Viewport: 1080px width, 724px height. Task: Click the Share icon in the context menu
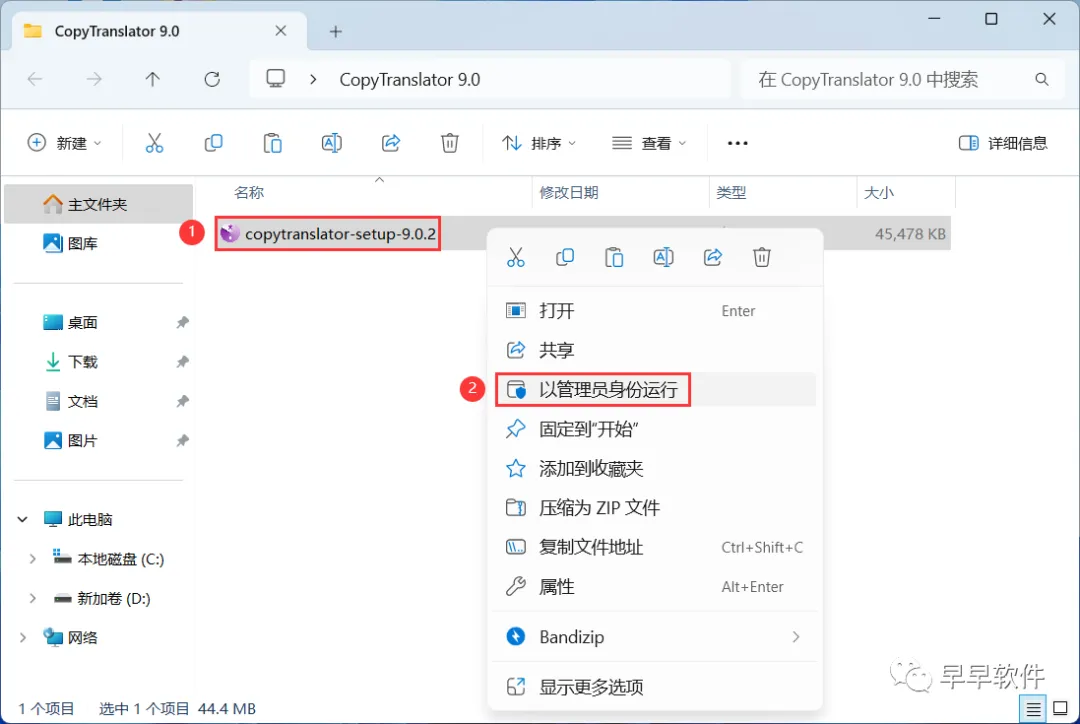(713, 258)
